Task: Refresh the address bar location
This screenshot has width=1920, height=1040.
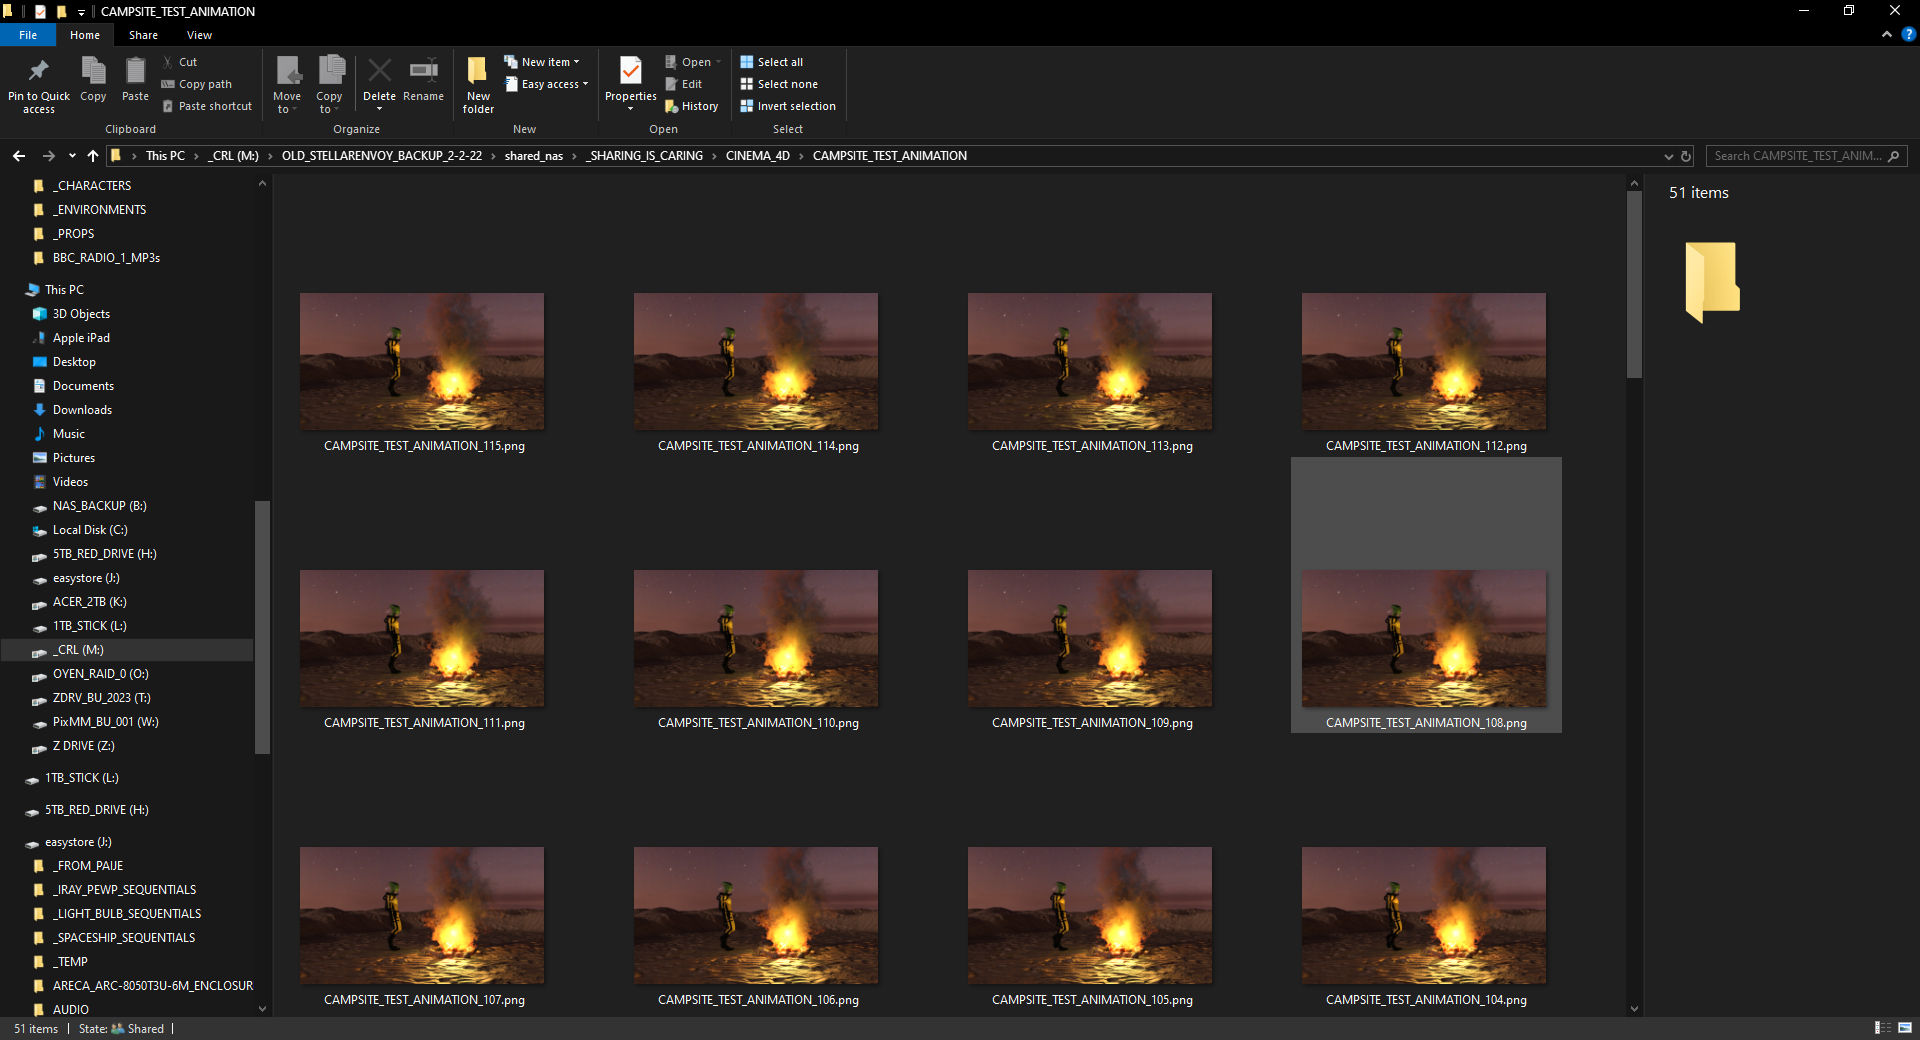Action: (1686, 156)
